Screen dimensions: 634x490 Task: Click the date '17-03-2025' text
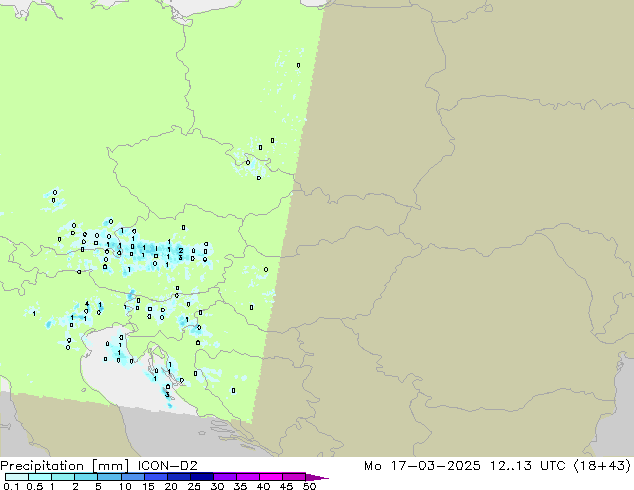[435, 466]
